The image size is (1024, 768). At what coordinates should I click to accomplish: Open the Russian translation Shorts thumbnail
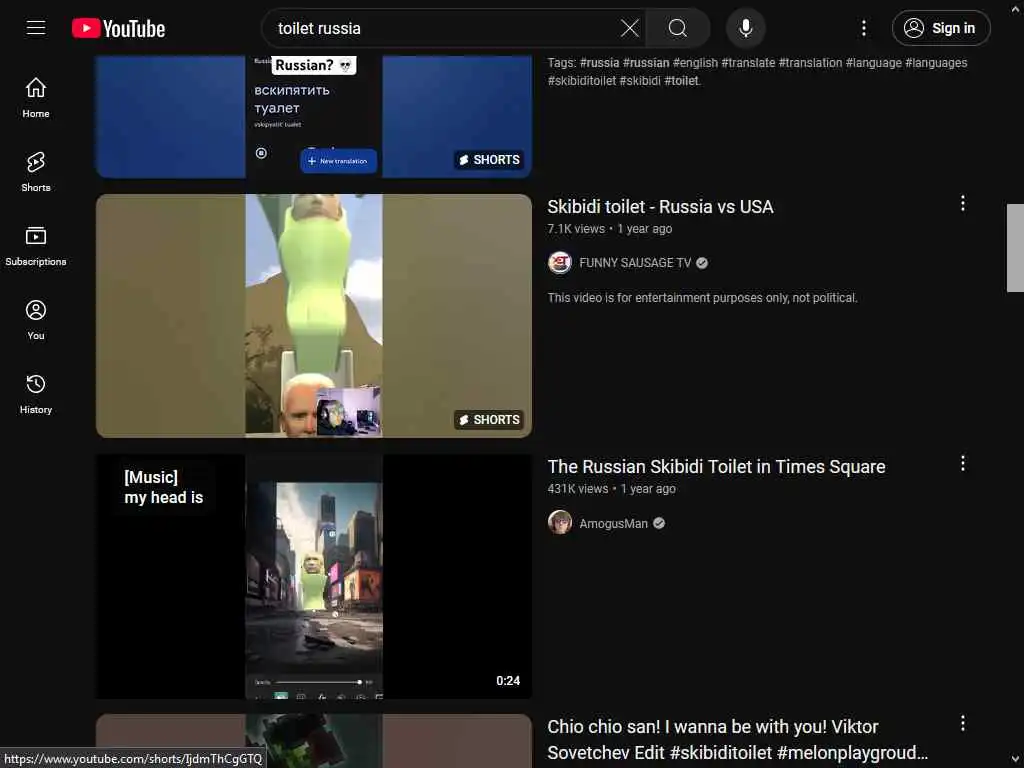pyautogui.click(x=313, y=116)
